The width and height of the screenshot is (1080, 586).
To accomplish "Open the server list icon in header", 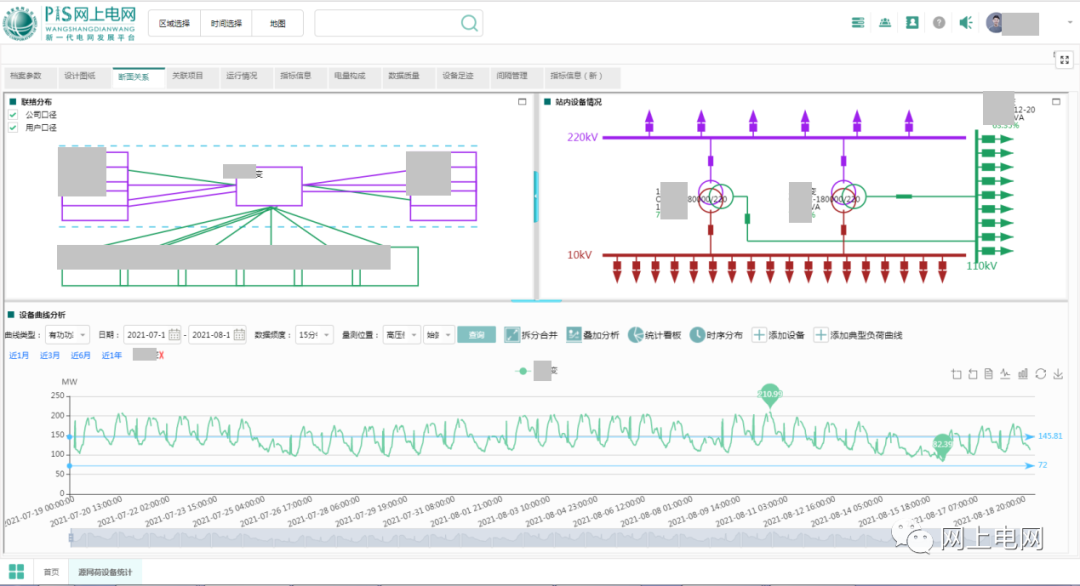I will point(858,23).
